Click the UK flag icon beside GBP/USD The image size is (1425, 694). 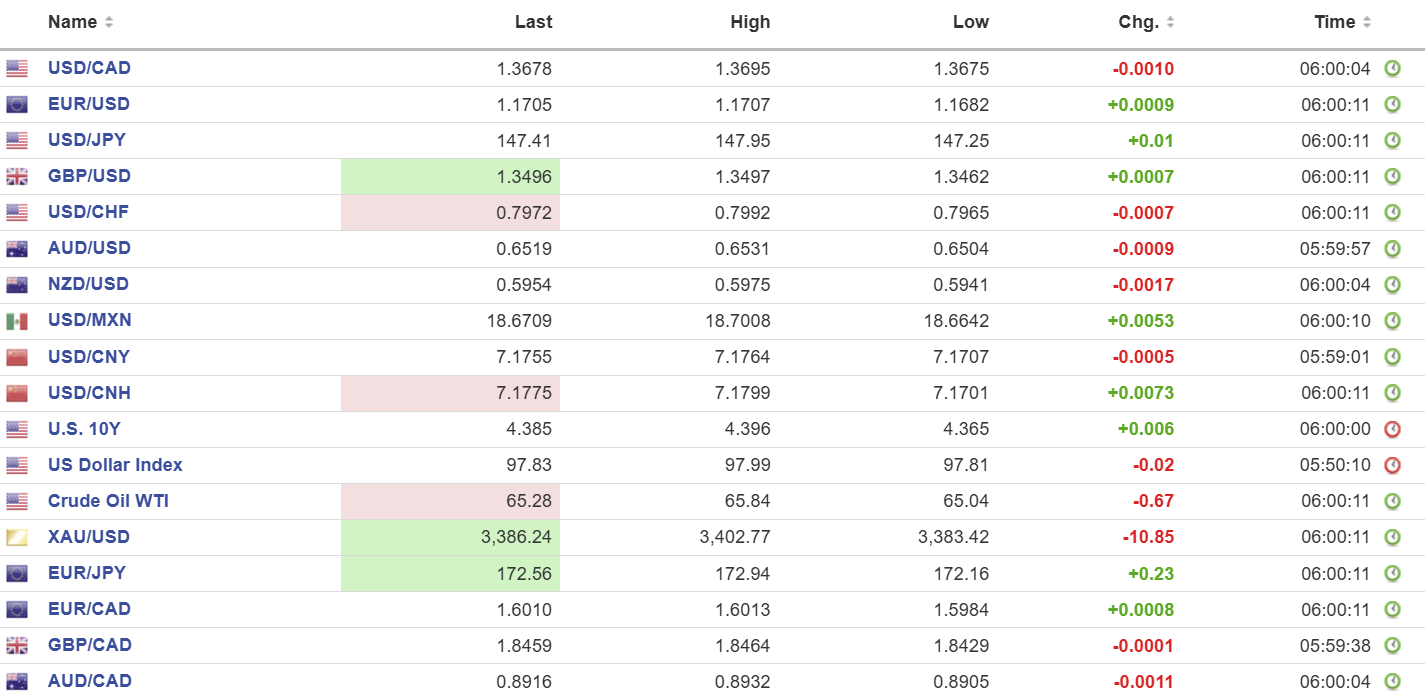[17, 177]
